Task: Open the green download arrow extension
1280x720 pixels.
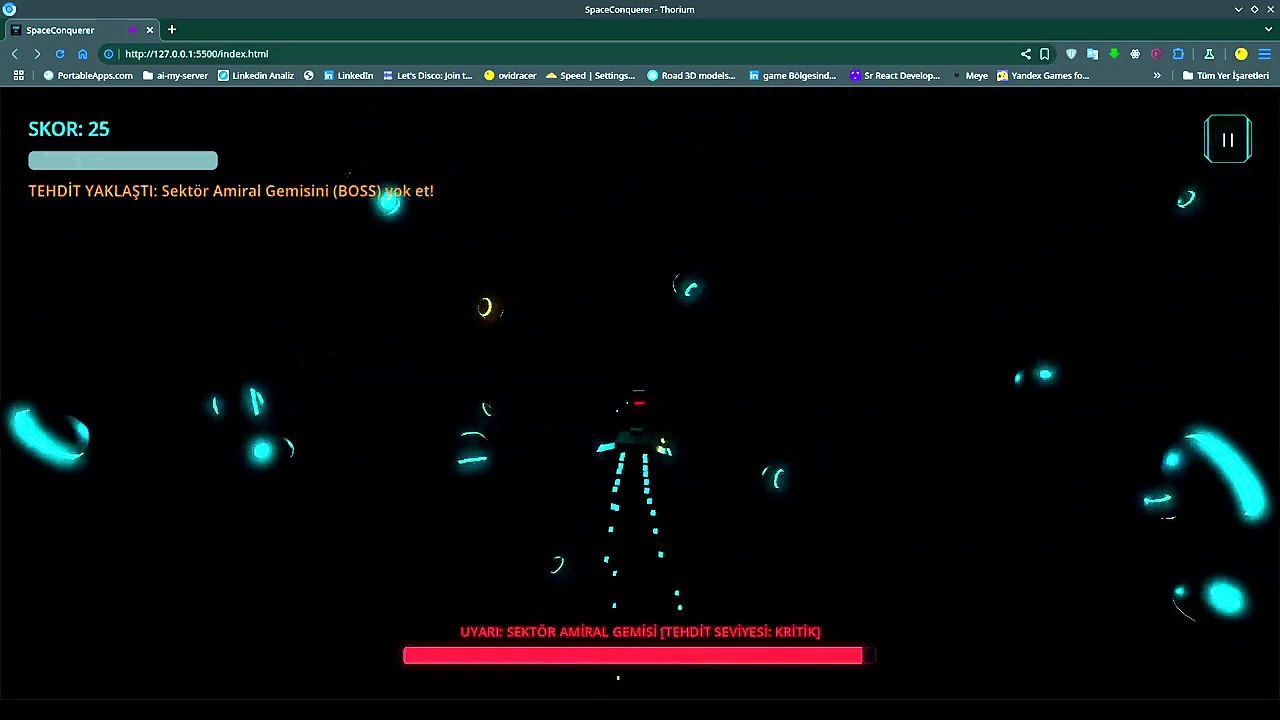Action: [1114, 54]
